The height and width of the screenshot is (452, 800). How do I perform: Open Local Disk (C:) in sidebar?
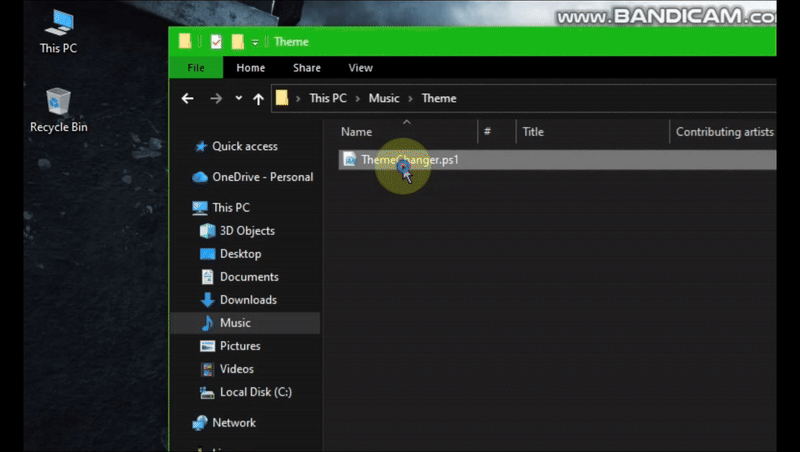[x=256, y=392]
